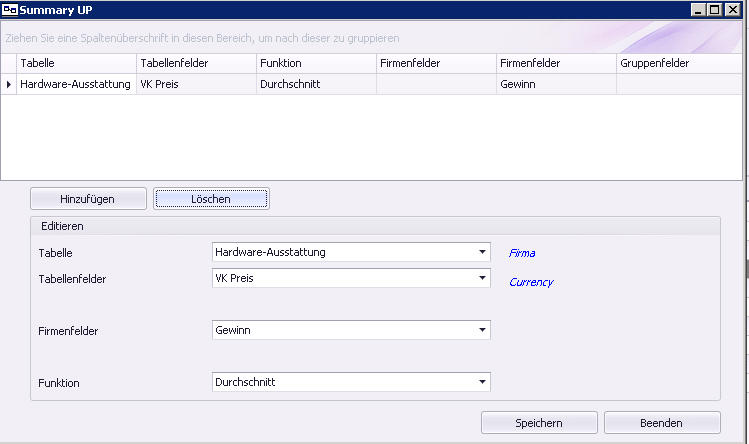This screenshot has width=749, height=444.
Task: Click the Beenden button
Action: 662,423
